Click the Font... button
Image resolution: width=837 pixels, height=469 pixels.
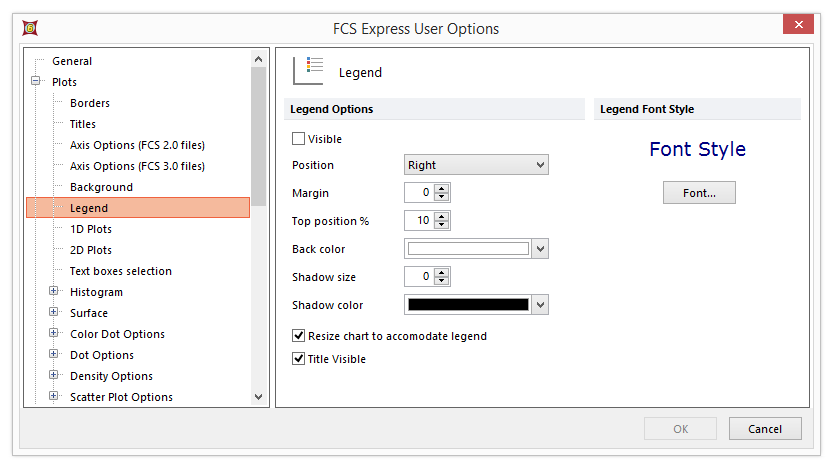(699, 193)
